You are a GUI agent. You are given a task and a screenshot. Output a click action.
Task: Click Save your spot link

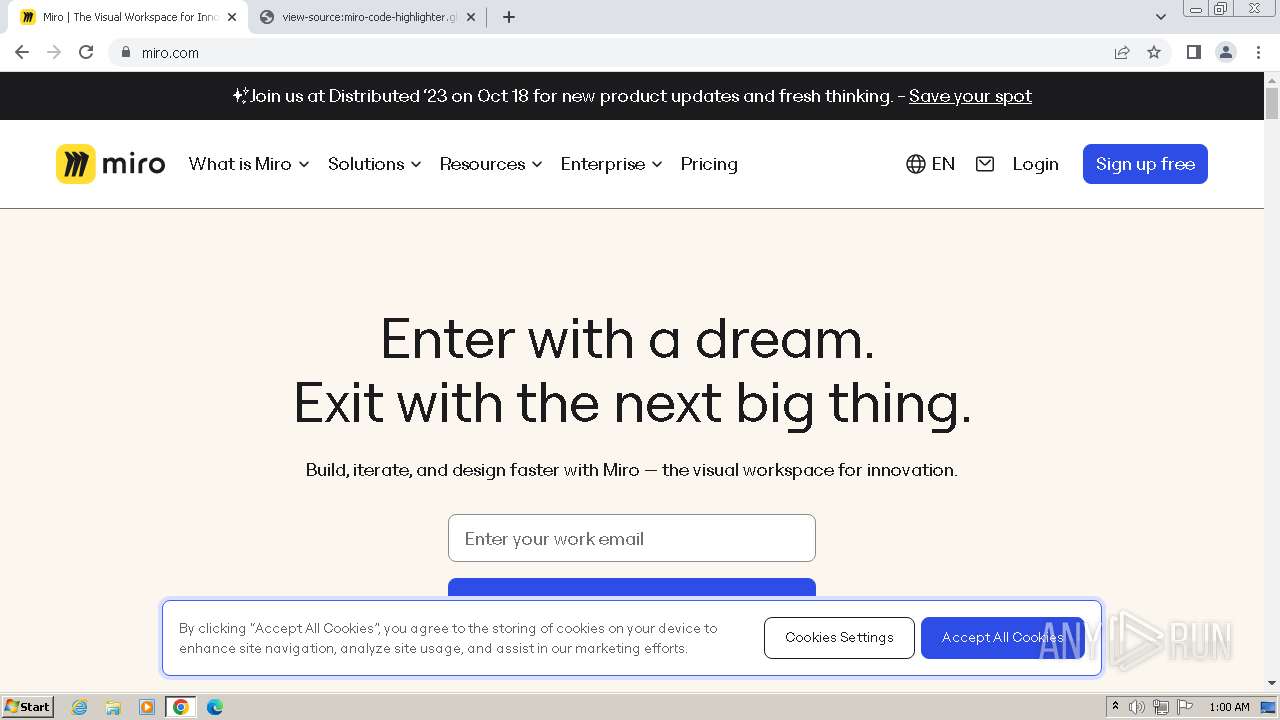970,96
